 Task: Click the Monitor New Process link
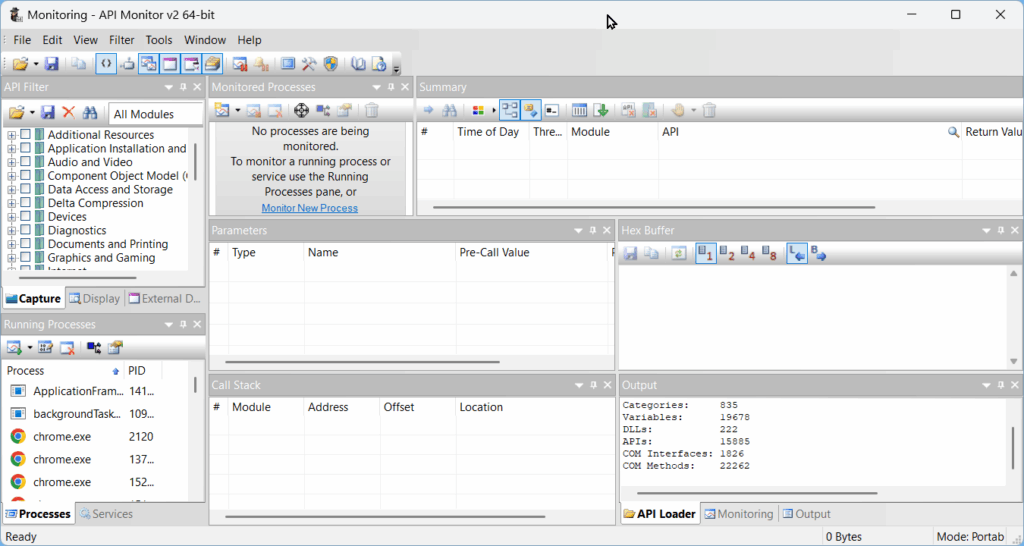pyautogui.click(x=310, y=208)
